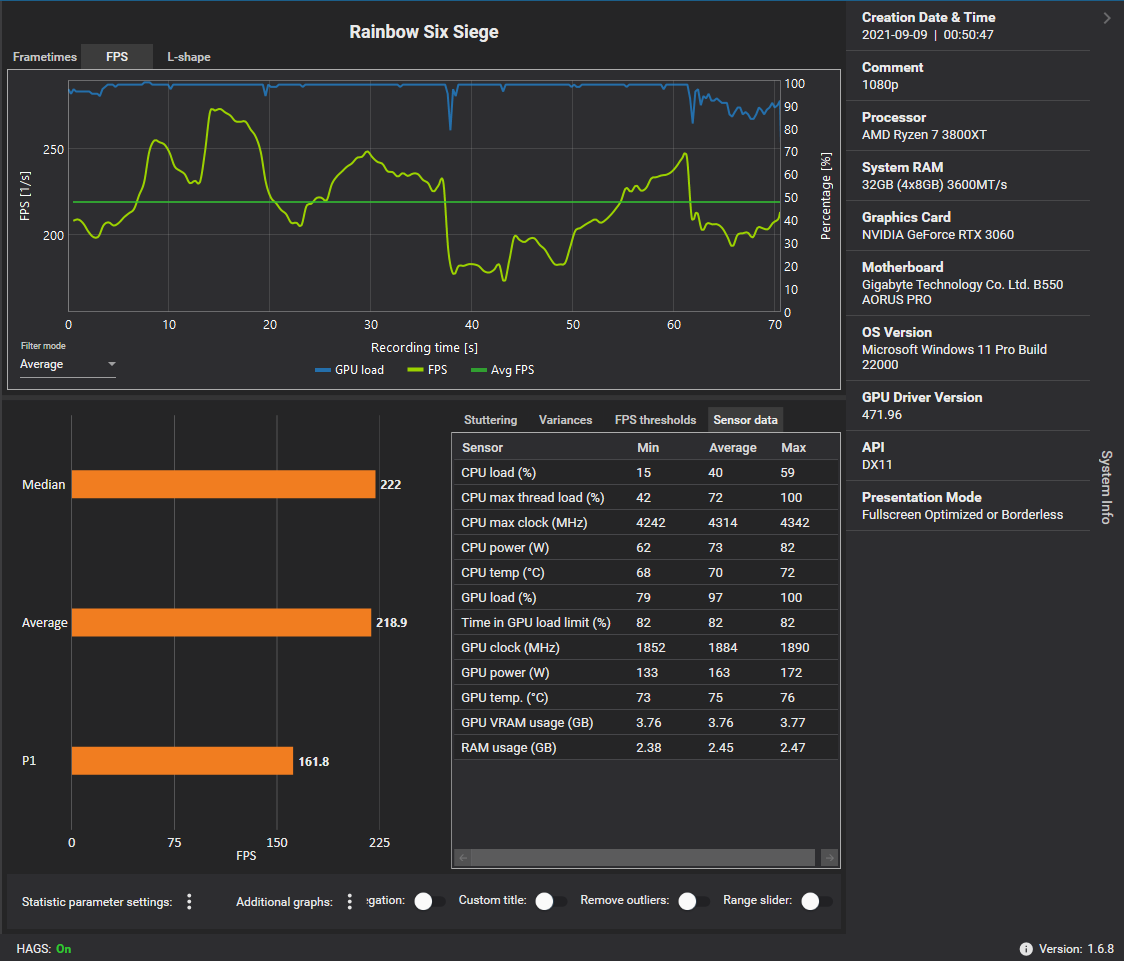Click the 161.8 P1 FPS value
The width and height of the screenshot is (1124, 961).
313,762
